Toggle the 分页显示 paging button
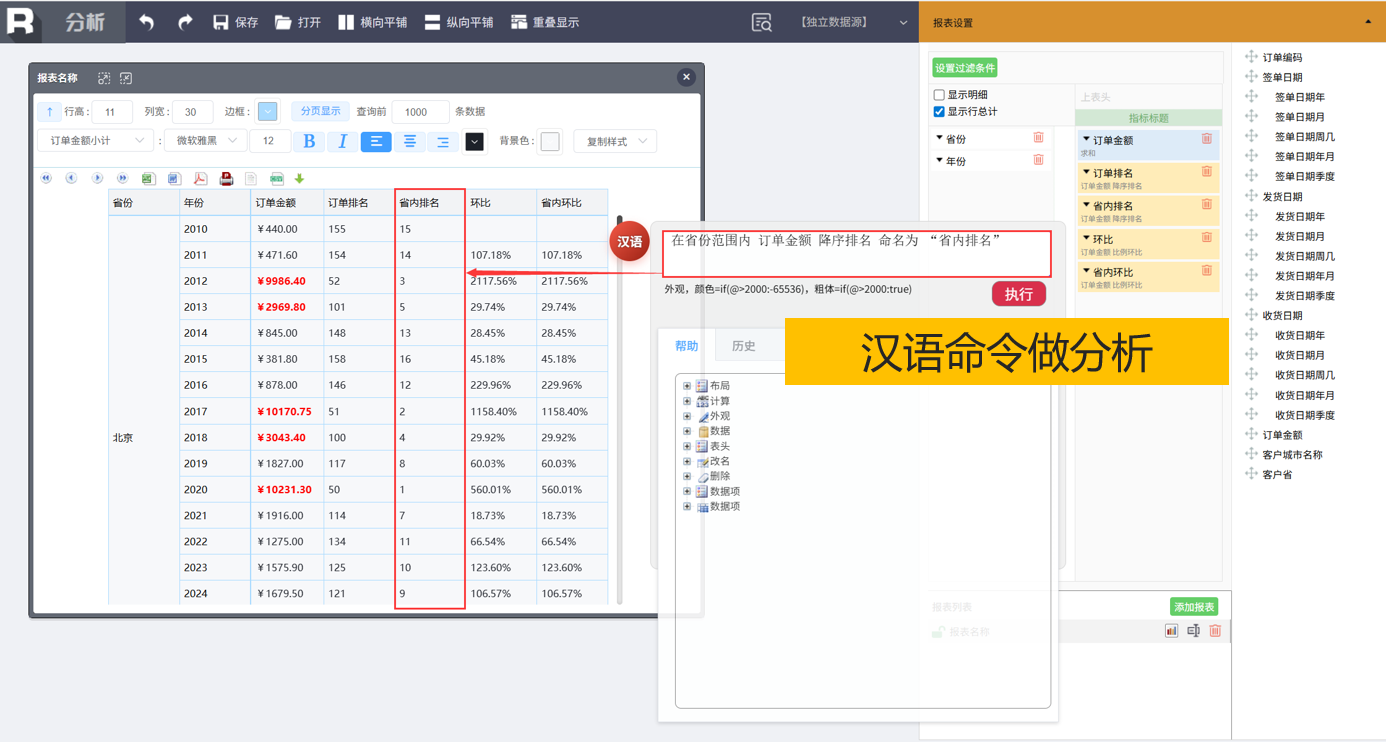Screen dimensions: 1386x742 [x=320, y=111]
